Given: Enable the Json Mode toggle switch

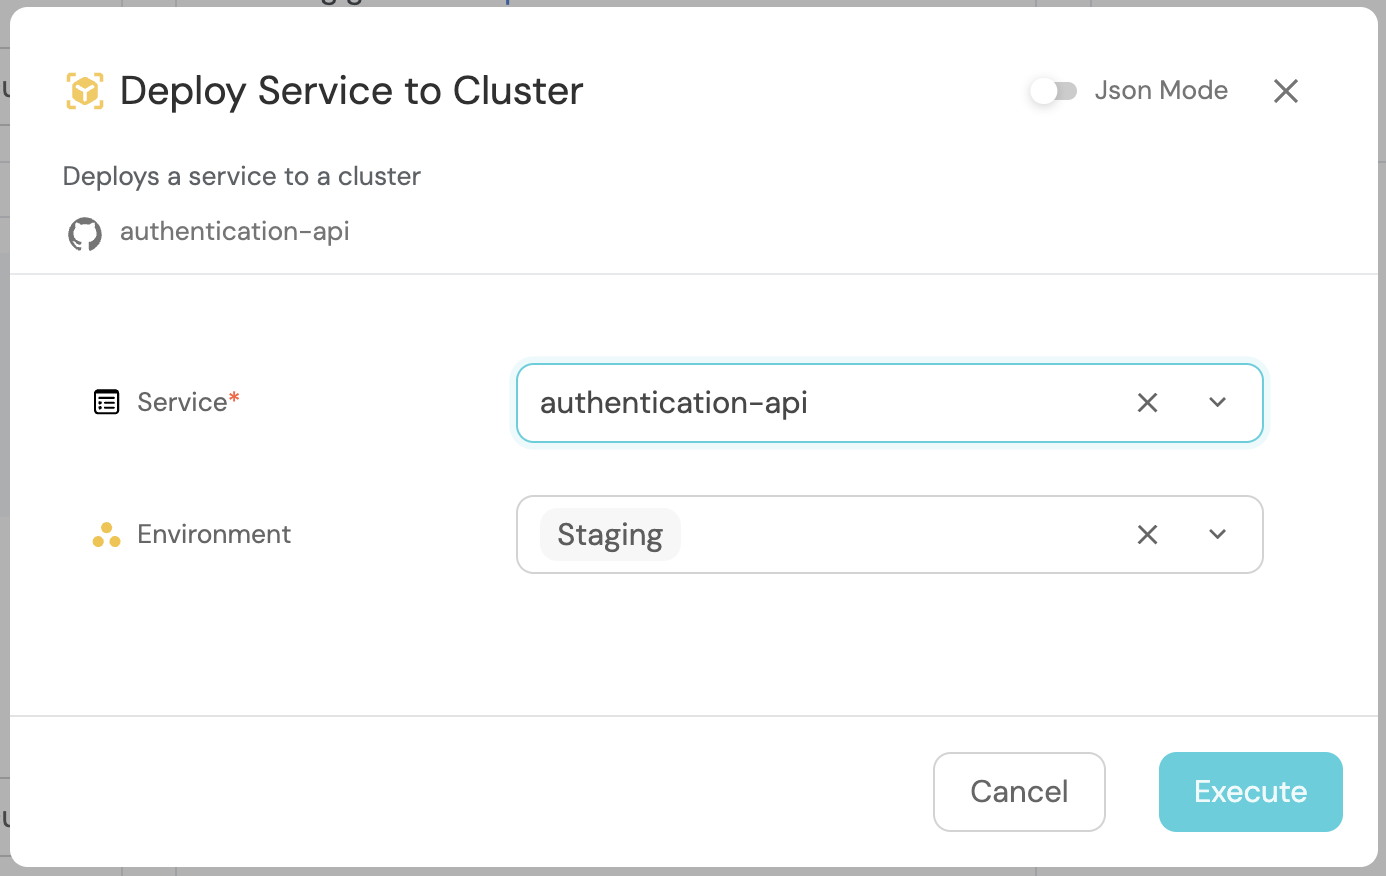Looking at the screenshot, I should click(1053, 91).
